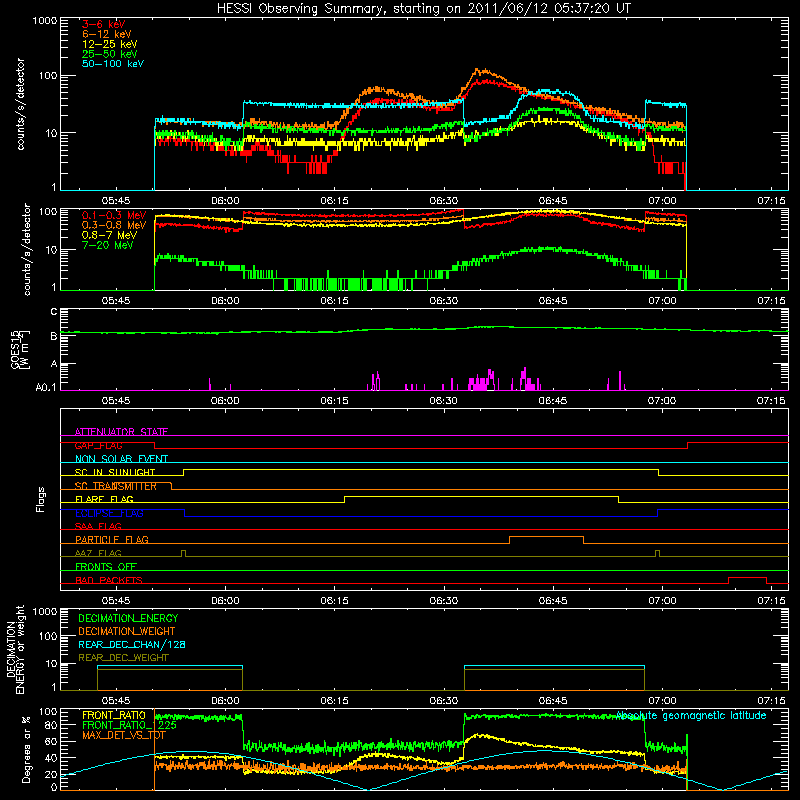This screenshot has height=800, width=800.
Task: Select the ECLIPSE_FLAG label
Action: pyautogui.click(x=109, y=513)
